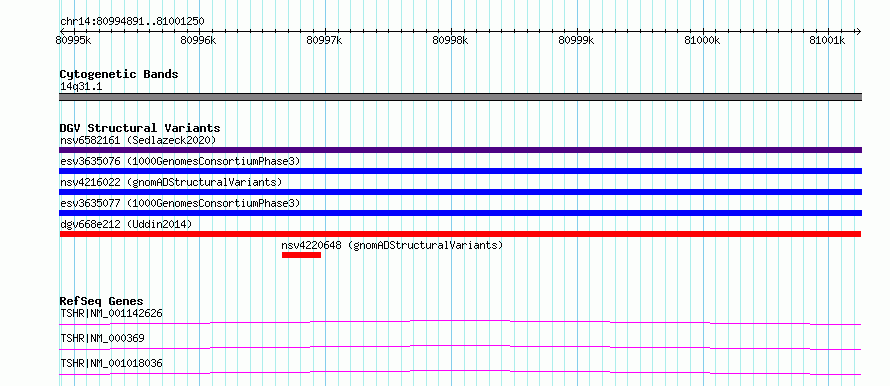Select the TSHR|NM_001142626 magenta gene line

click(460, 322)
